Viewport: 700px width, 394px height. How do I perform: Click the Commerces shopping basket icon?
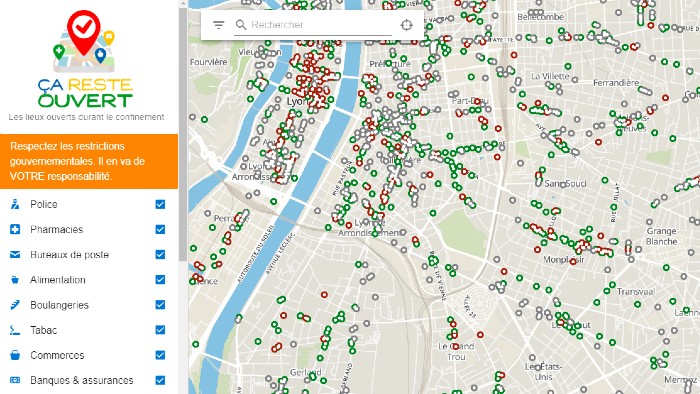[x=15, y=355]
